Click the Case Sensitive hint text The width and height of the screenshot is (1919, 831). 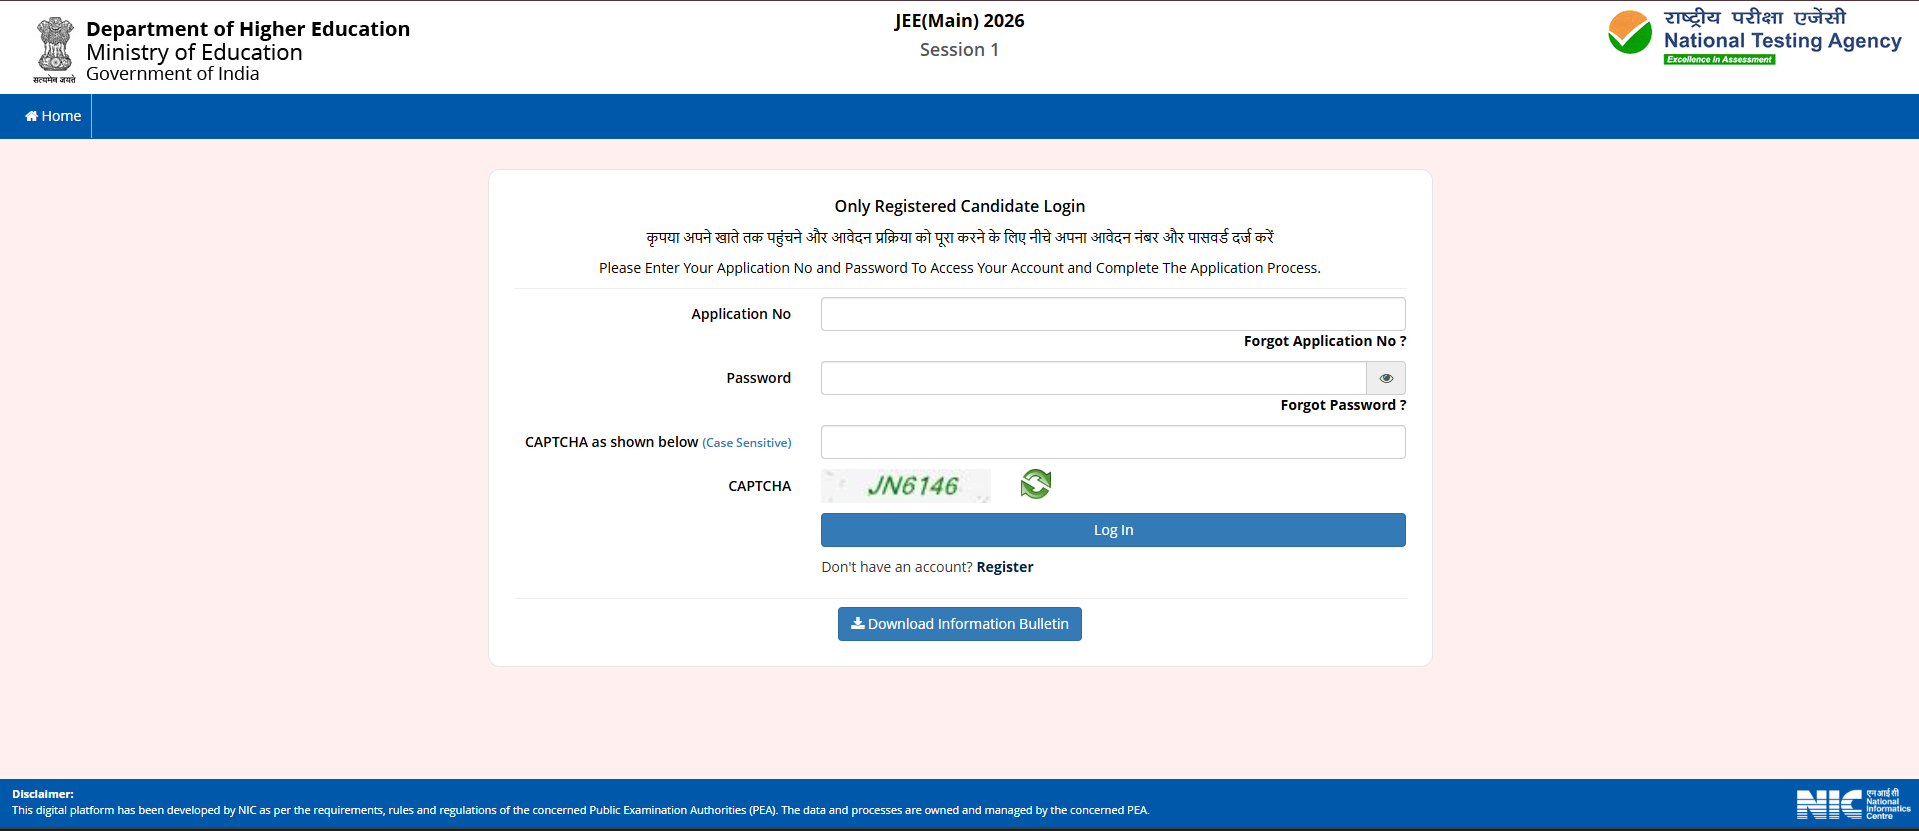(746, 443)
